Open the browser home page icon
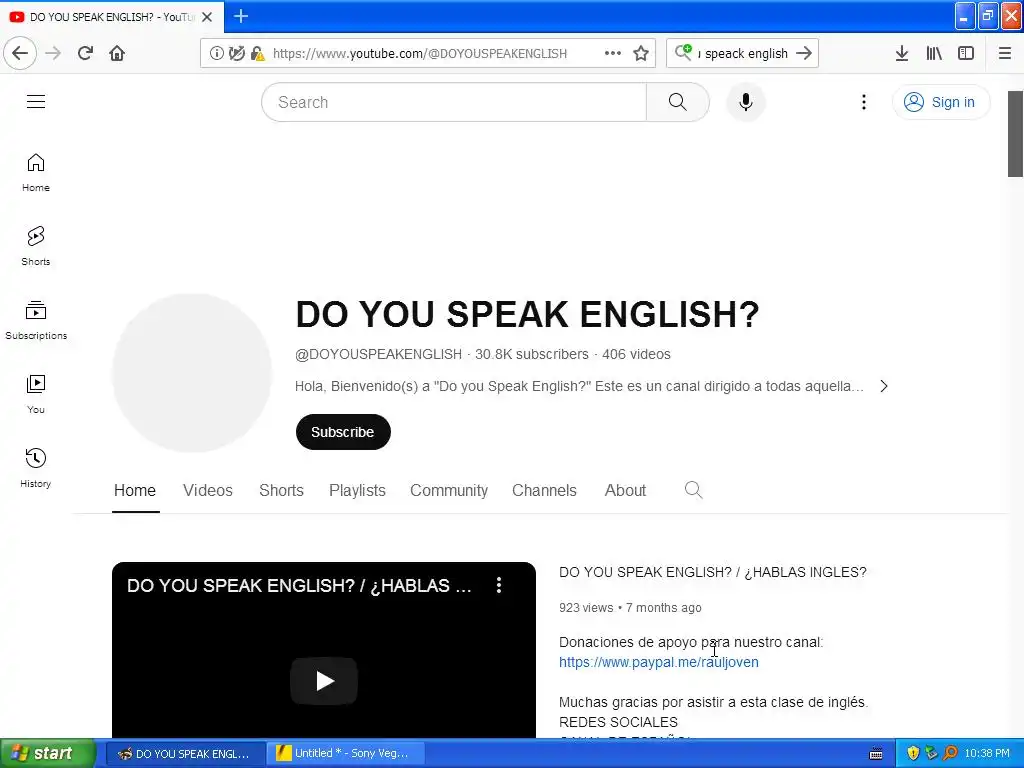1024x768 pixels. point(117,53)
